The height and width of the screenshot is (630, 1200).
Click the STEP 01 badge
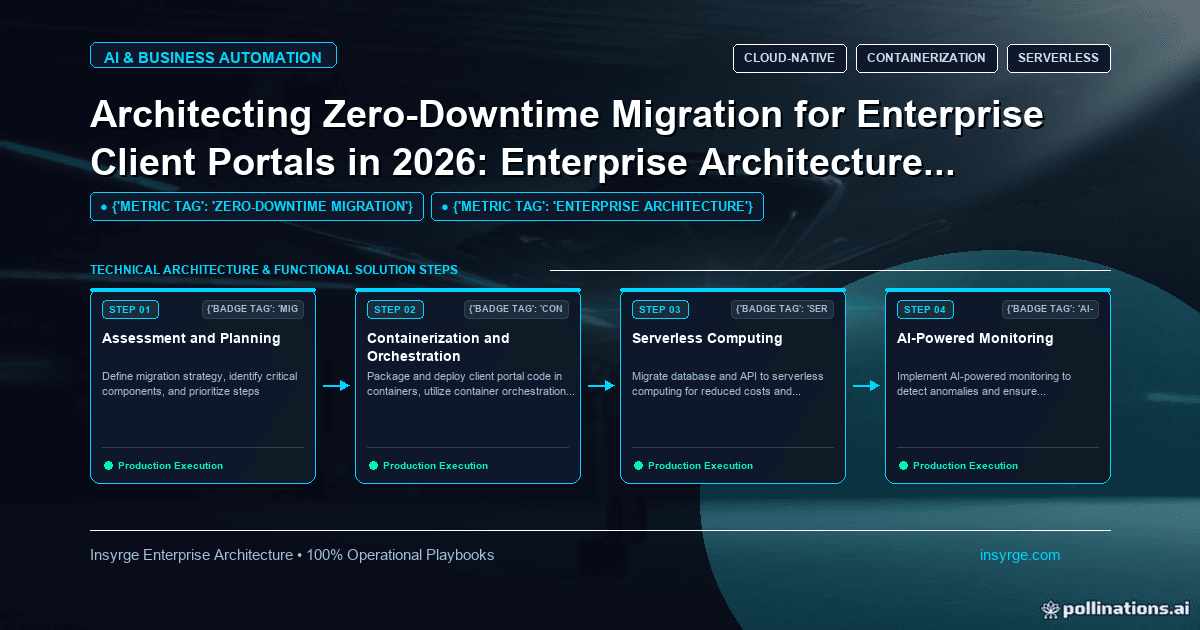pos(130,309)
